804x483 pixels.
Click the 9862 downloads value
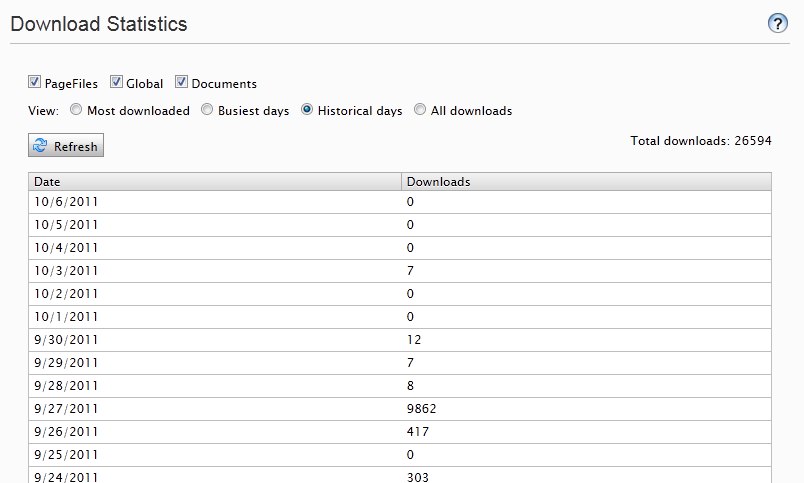point(421,408)
